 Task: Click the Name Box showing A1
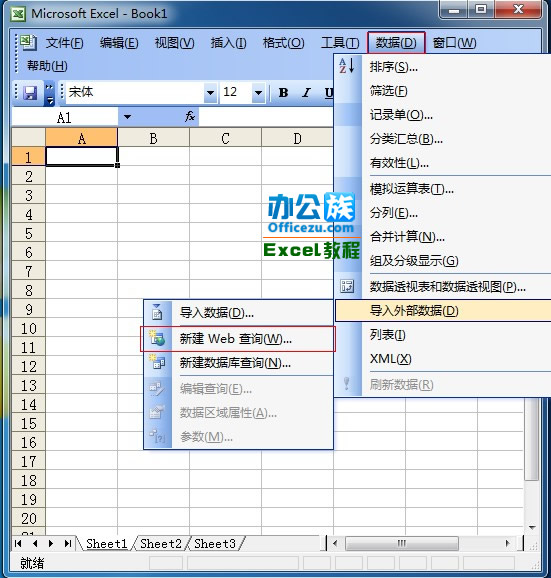(65, 117)
